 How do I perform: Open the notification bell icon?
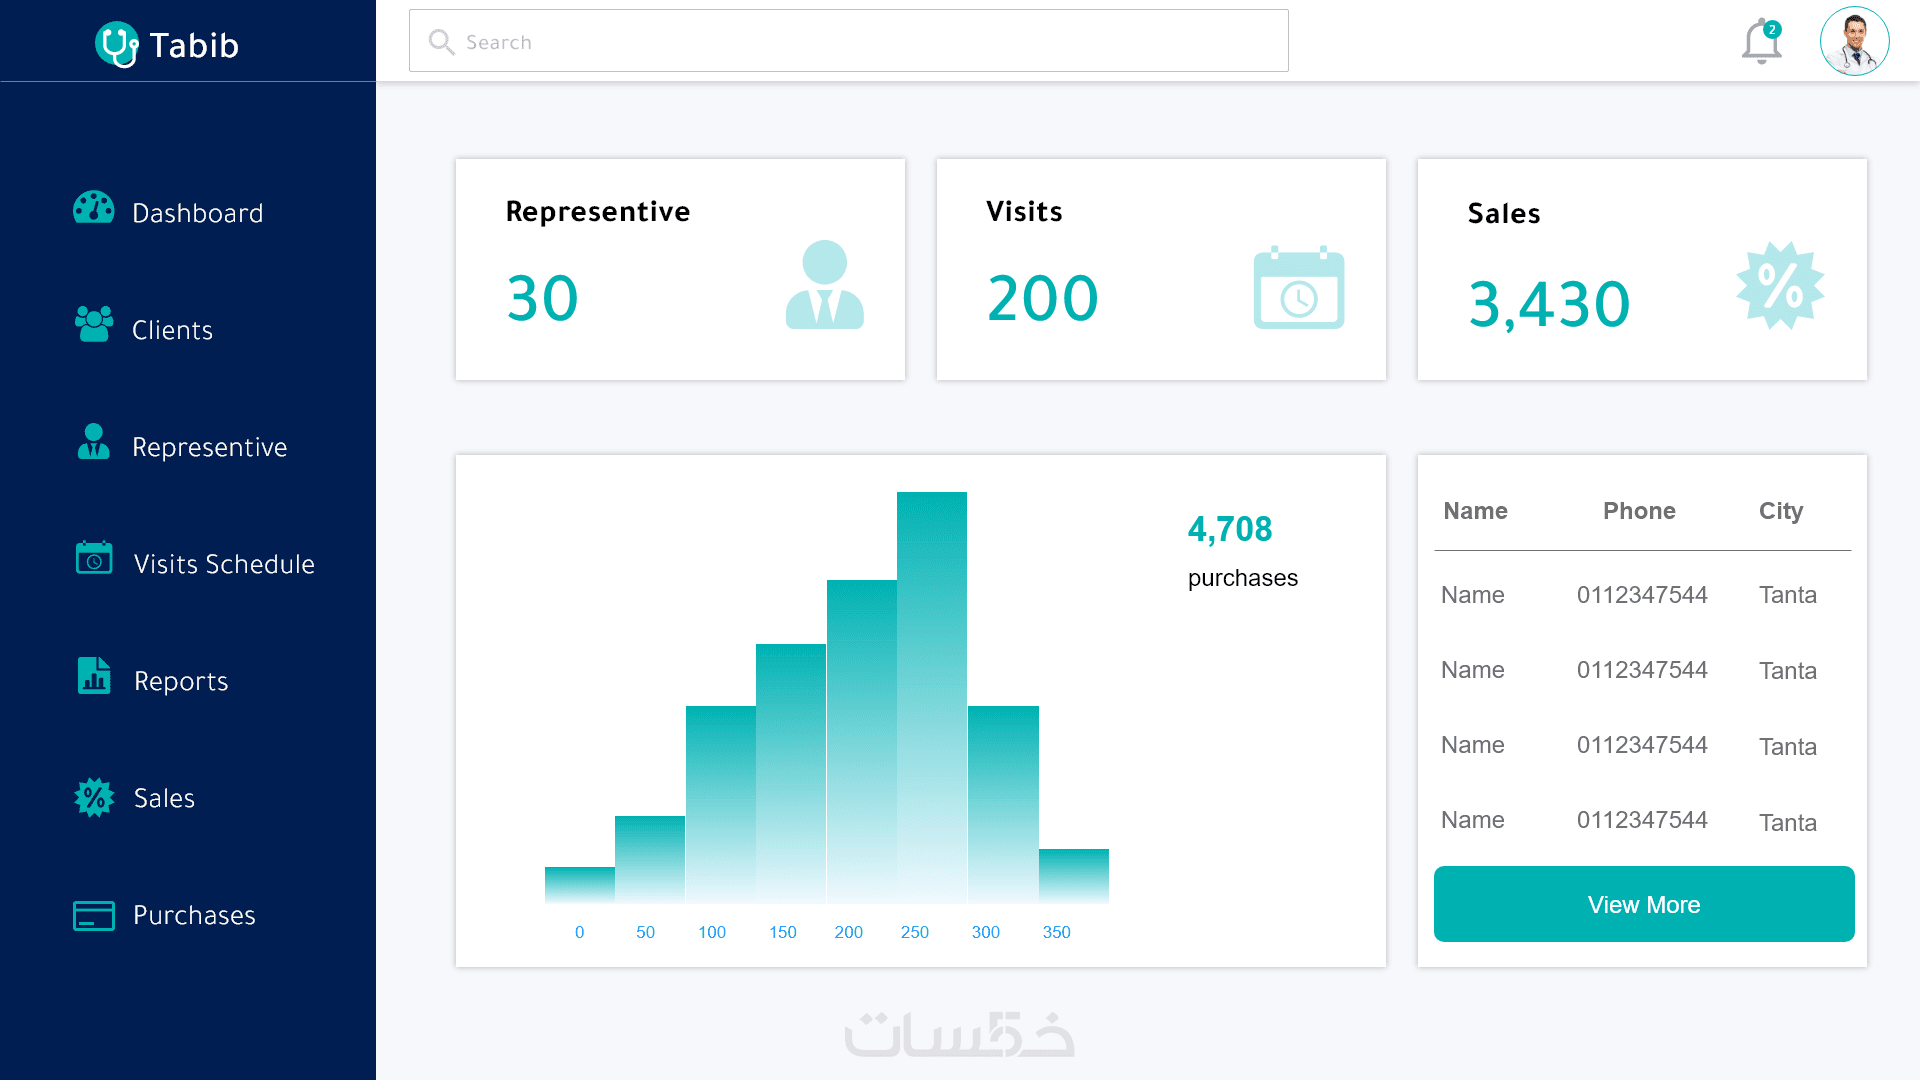tap(1761, 43)
